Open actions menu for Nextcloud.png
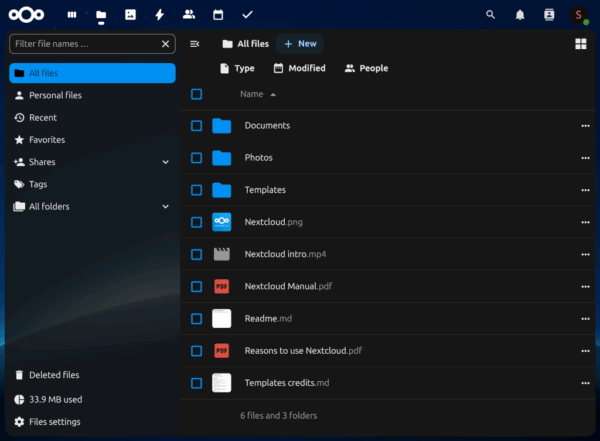 click(585, 222)
